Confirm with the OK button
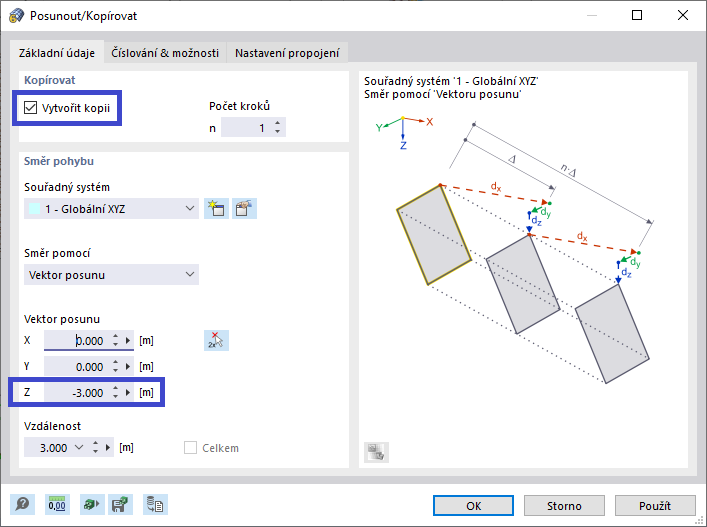Image resolution: width=707 pixels, height=527 pixels. 473,506
